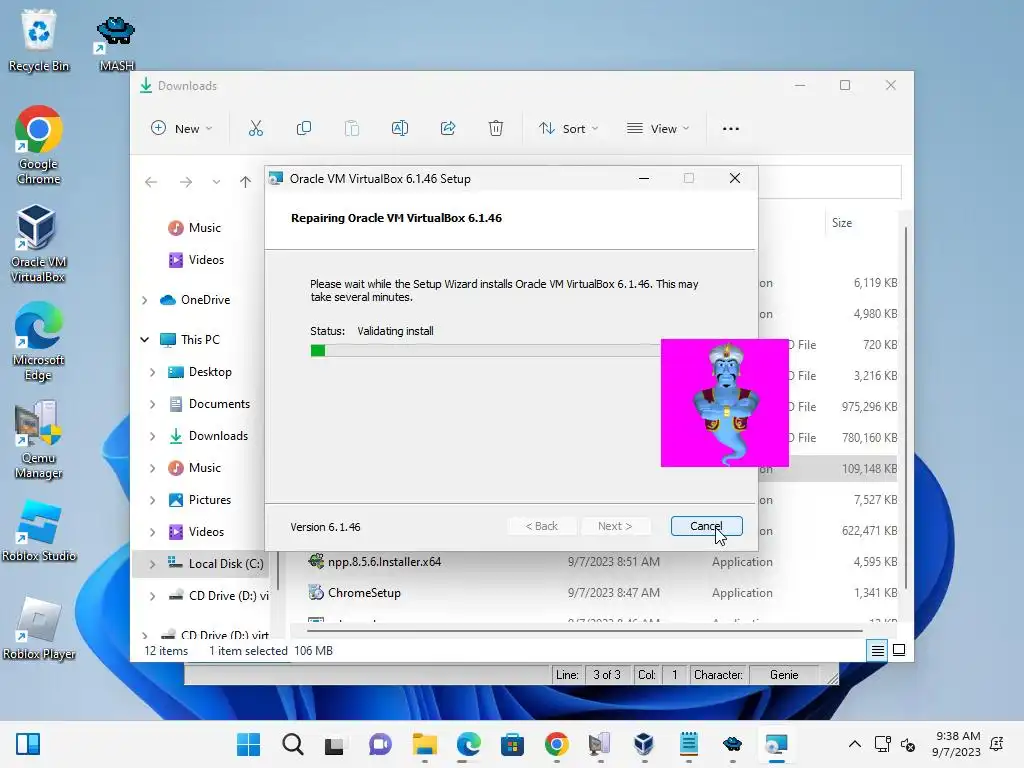Click the Paste icon in Downloads toolbar
The width and height of the screenshot is (1024, 768).
pos(352,129)
